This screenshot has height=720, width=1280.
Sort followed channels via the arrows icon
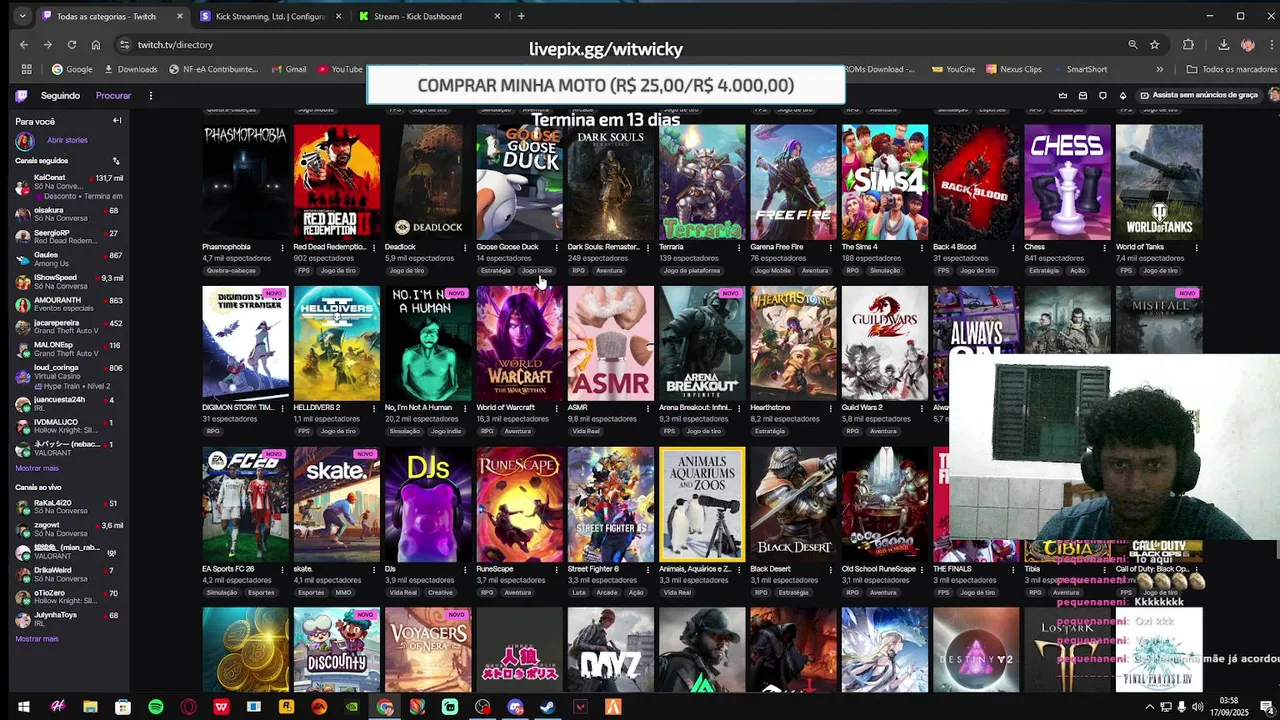(x=116, y=161)
